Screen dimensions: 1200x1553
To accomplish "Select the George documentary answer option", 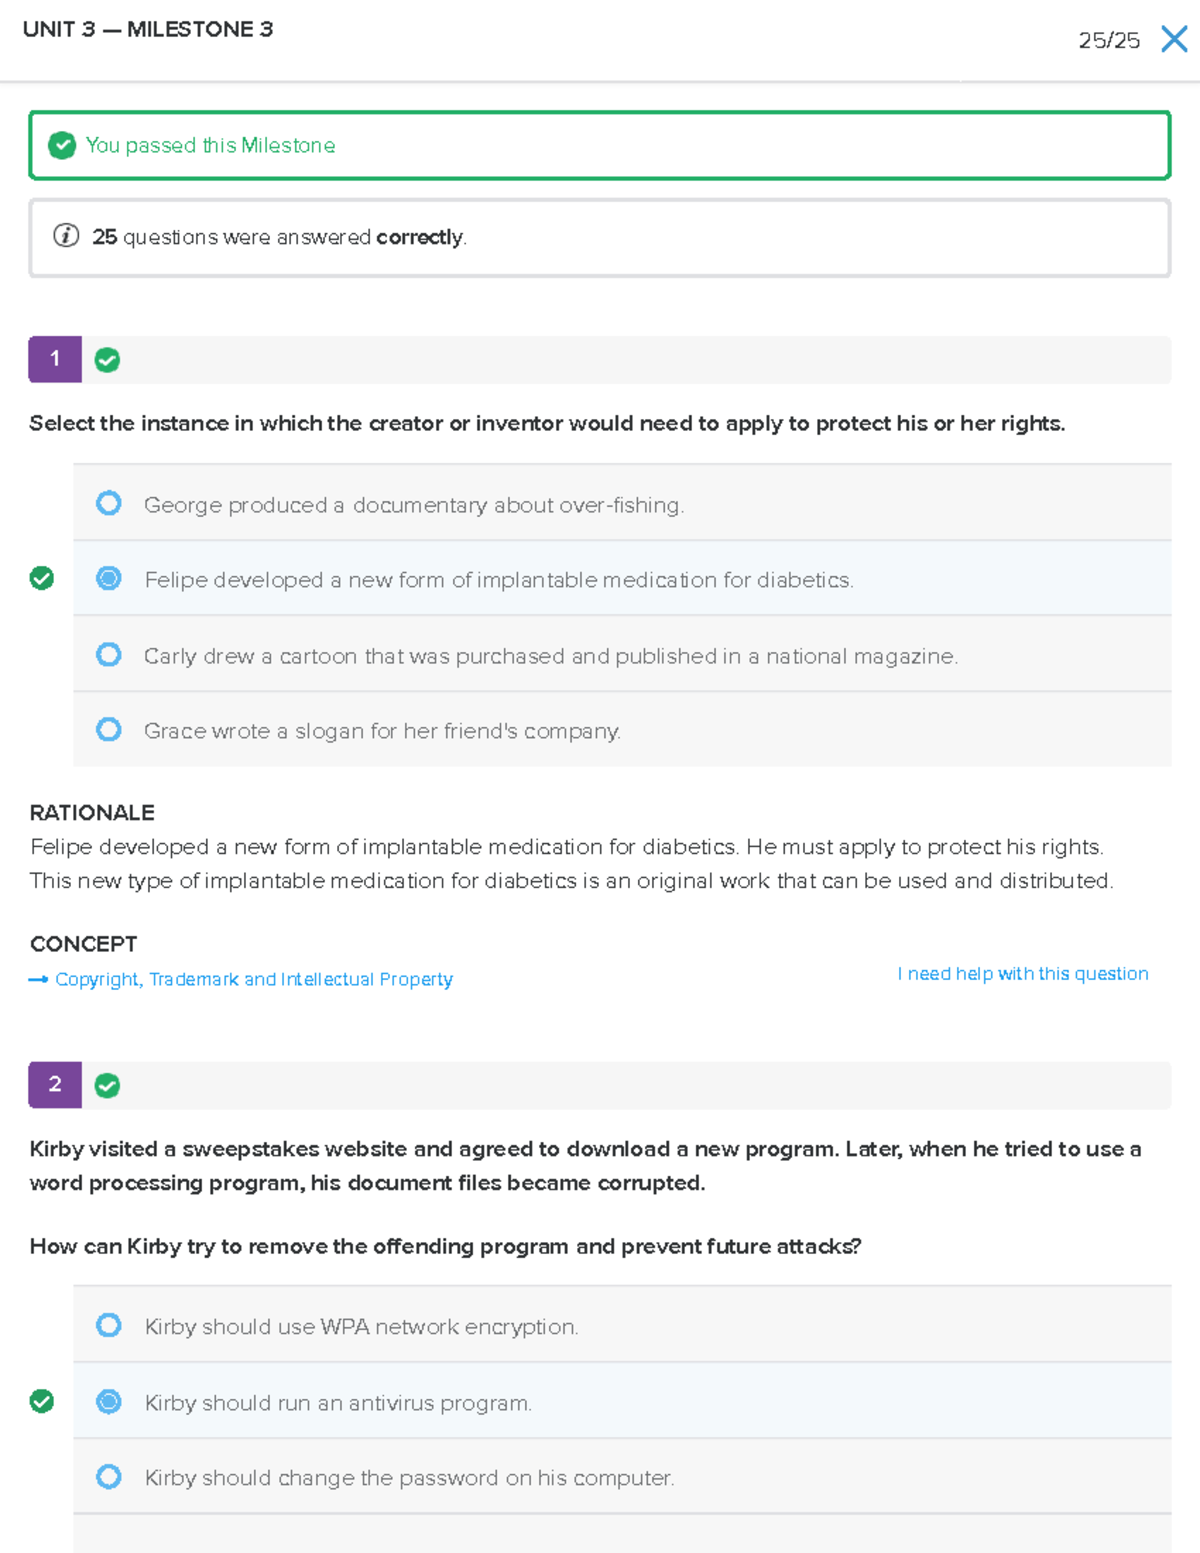I will click(109, 503).
